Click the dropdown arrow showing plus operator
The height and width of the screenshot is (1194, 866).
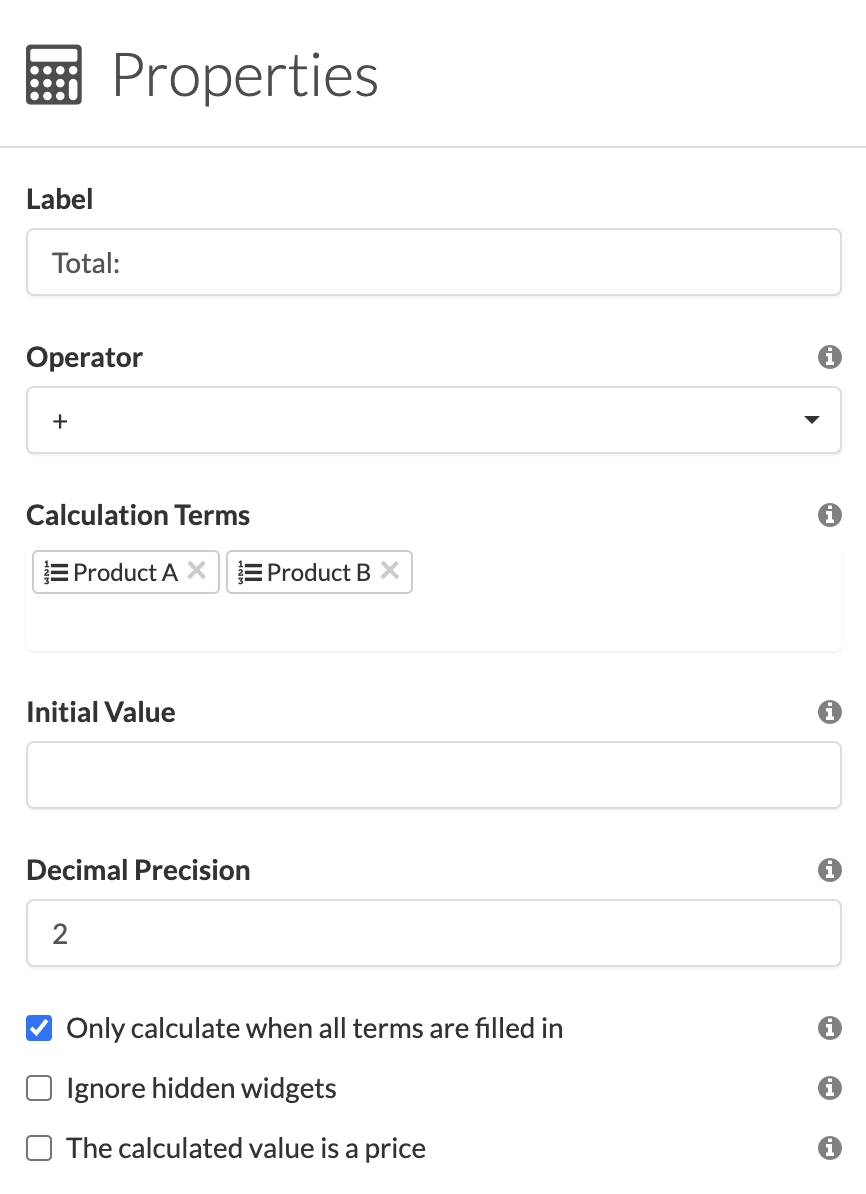(811, 420)
